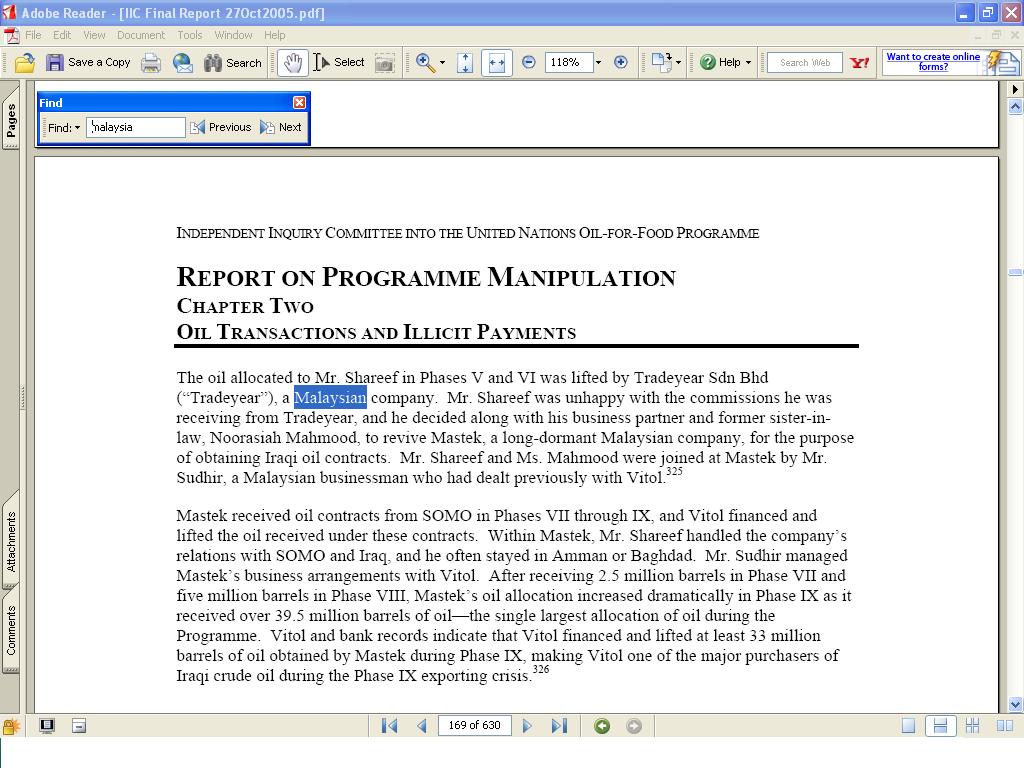Click the Fit Page height icon
The width and height of the screenshot is (1024, 768).
click(x=465, y=63)
